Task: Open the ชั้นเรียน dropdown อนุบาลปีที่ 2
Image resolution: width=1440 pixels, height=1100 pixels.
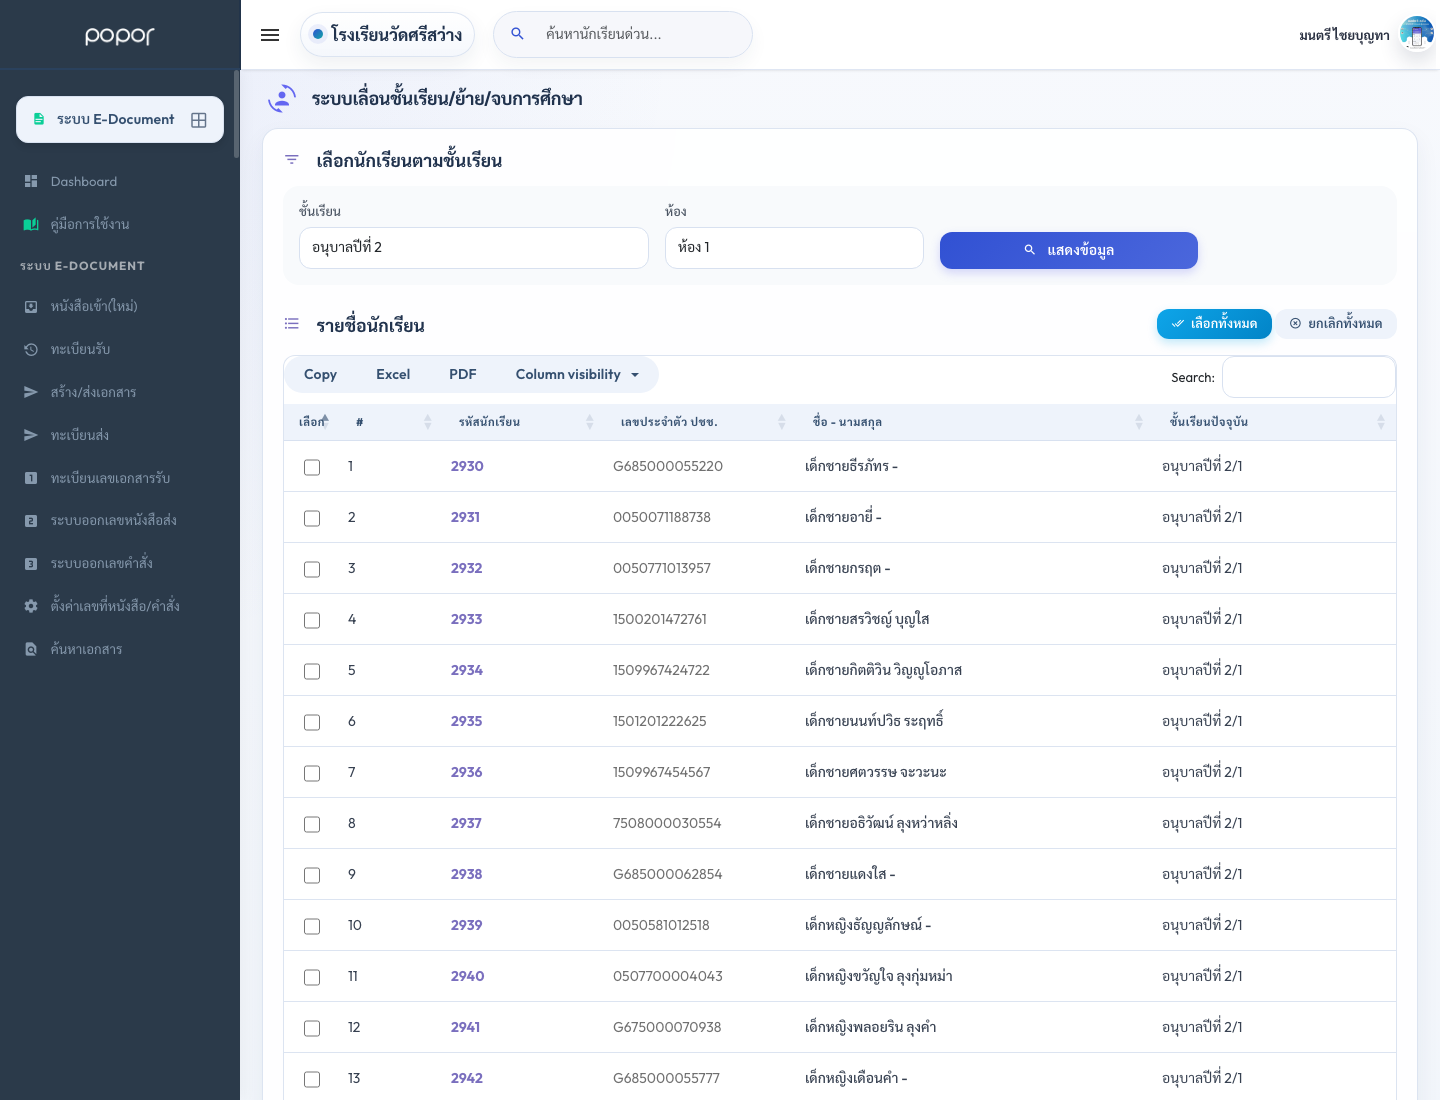Action: [474, 248]
